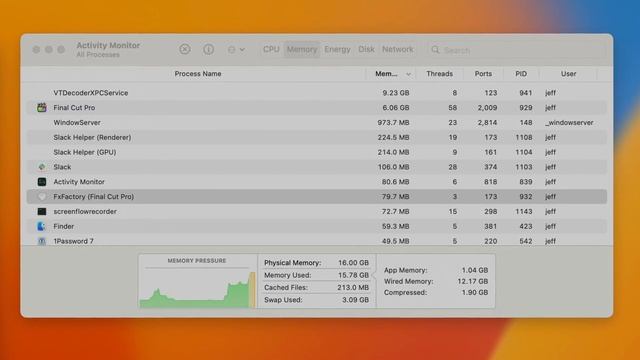Select the screenflowrecorder process name

point(85,211)
